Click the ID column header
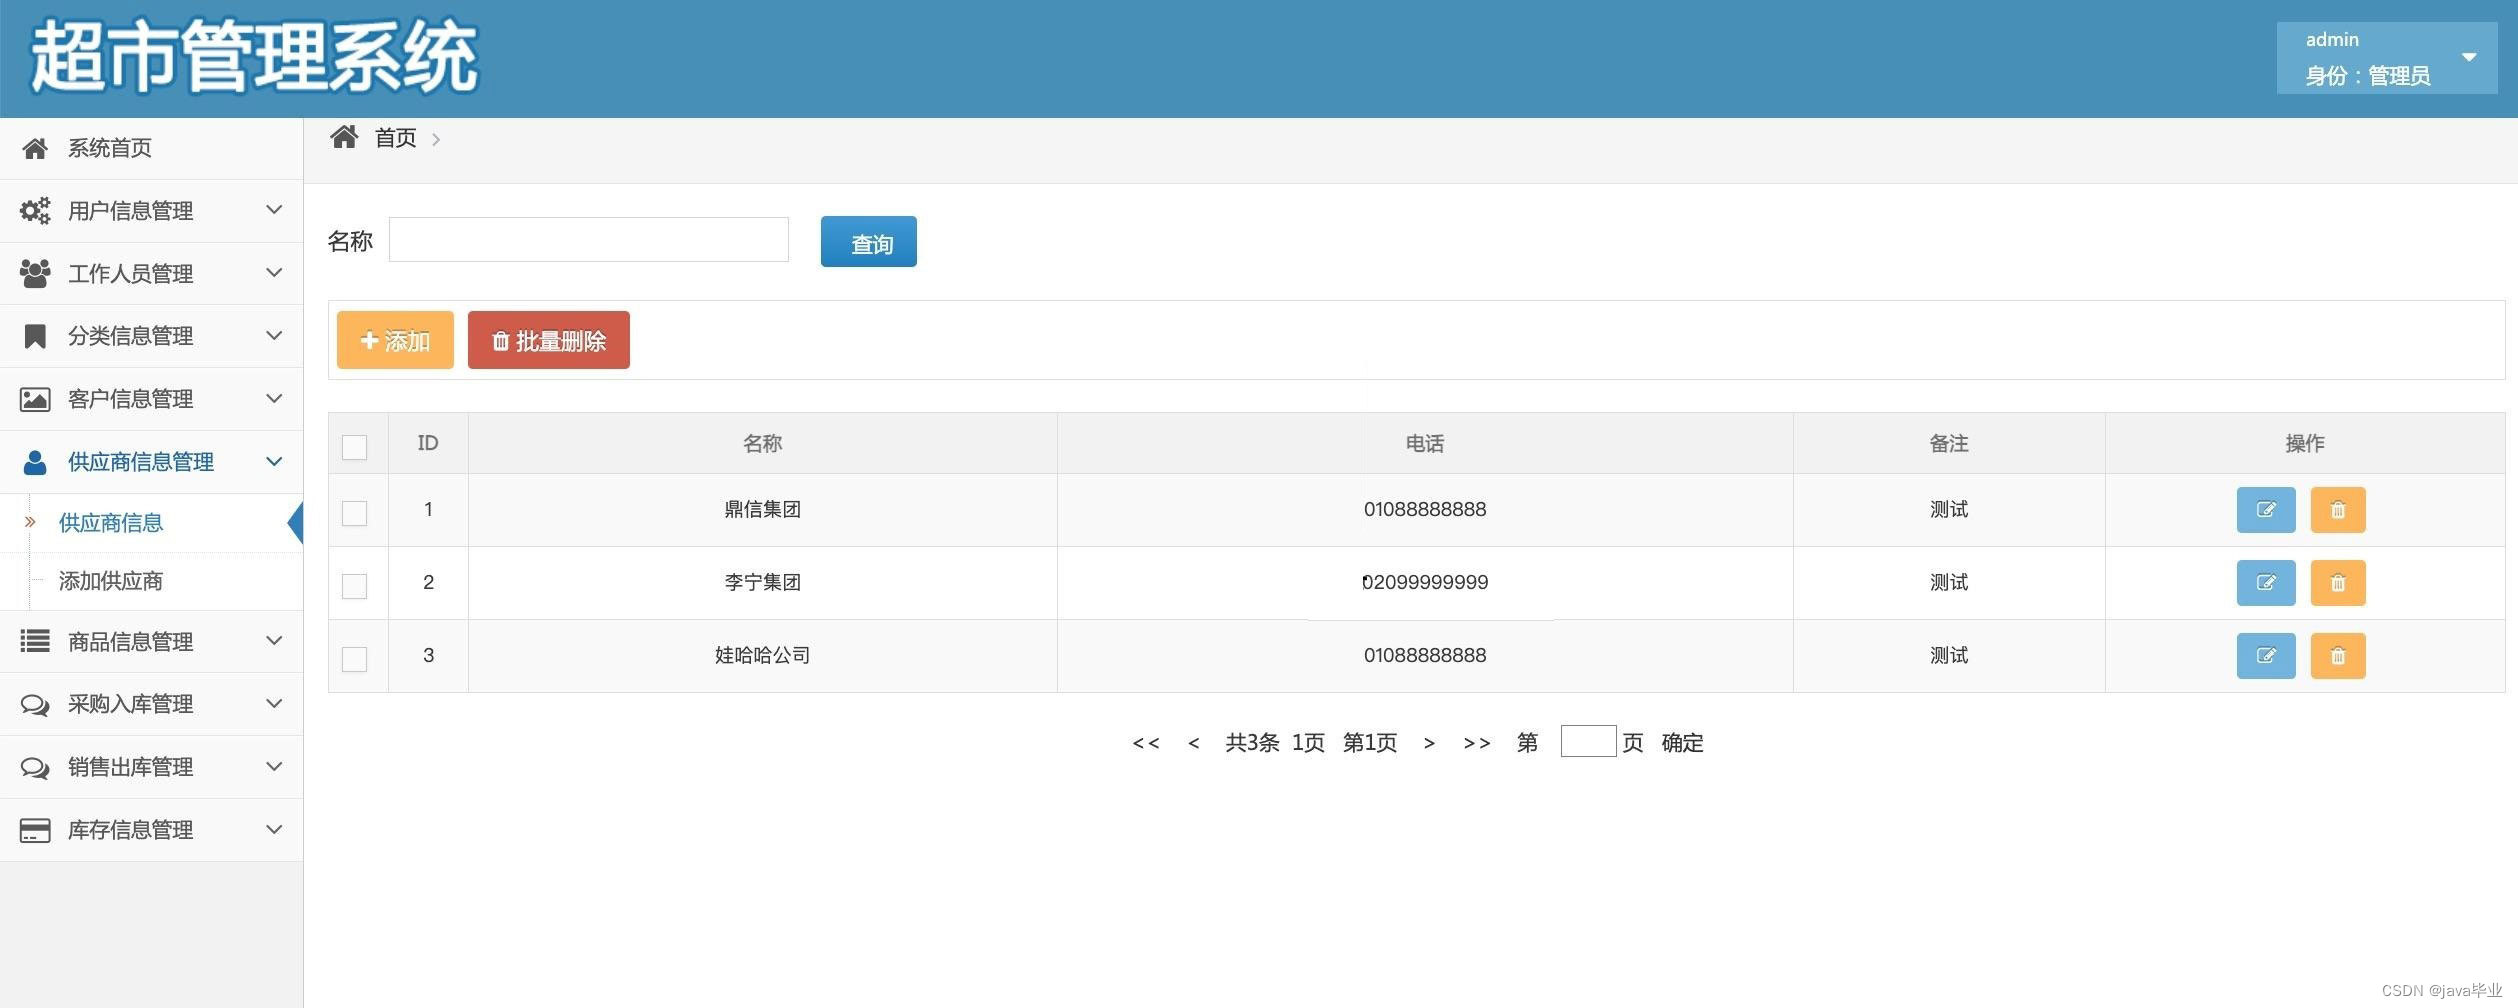Image resolution: width=2518 pixels, height=1008 pixels. coord(428,443)
